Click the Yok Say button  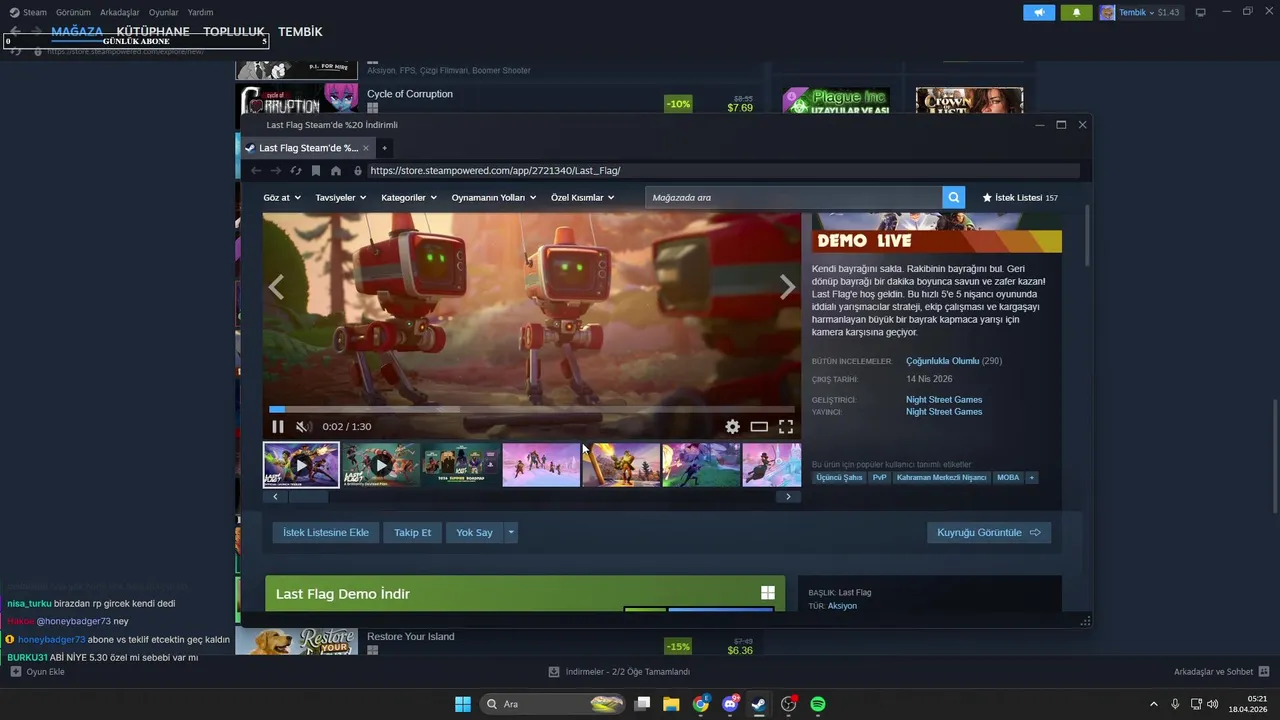pos(474,533)
